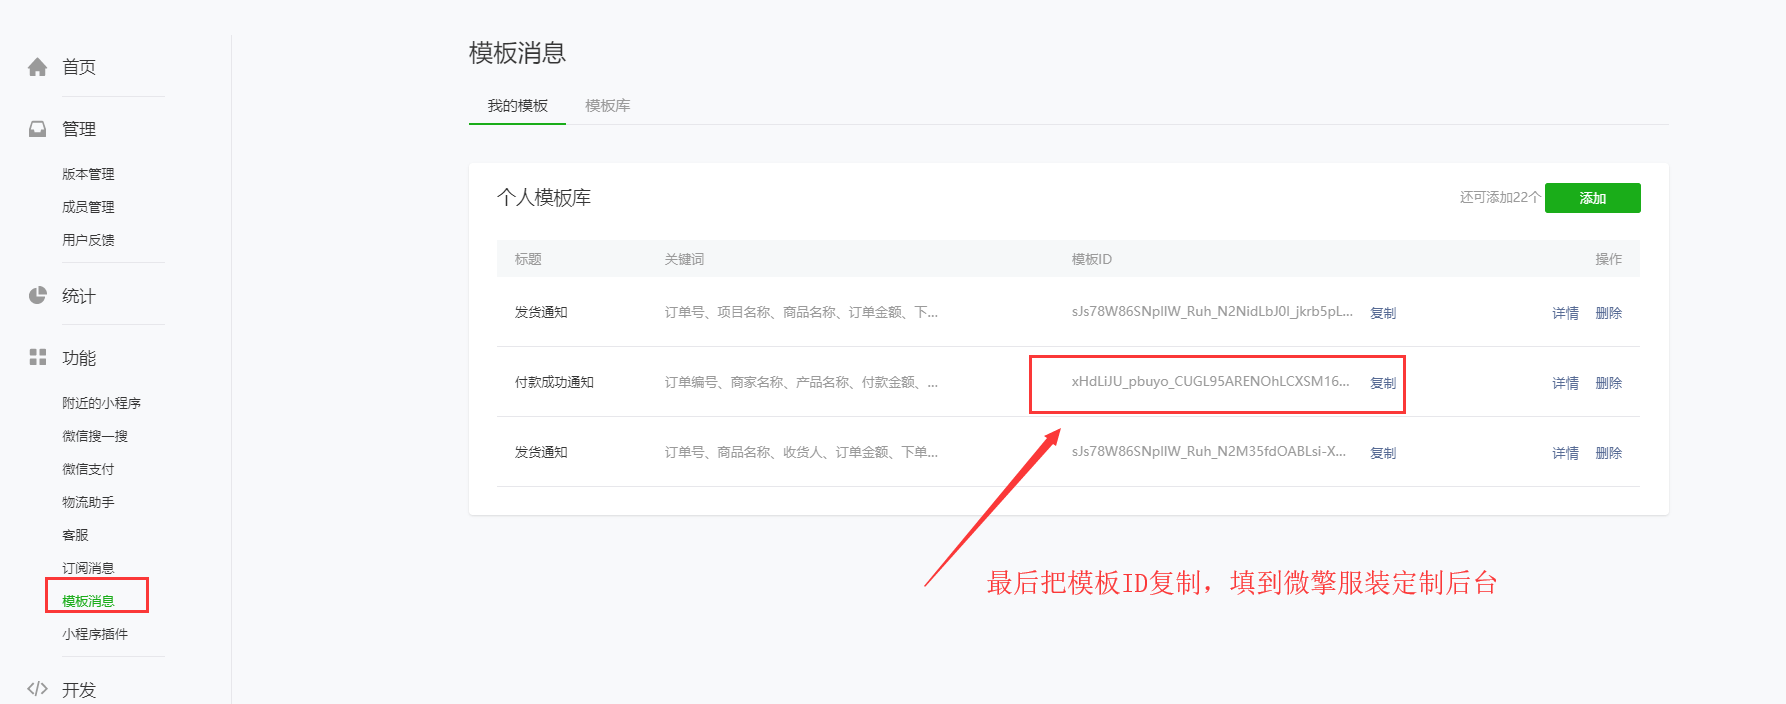Open 小程序插件
Image resolution: width=1786 pixels, height=704 pixels.
tap(95, 634)
